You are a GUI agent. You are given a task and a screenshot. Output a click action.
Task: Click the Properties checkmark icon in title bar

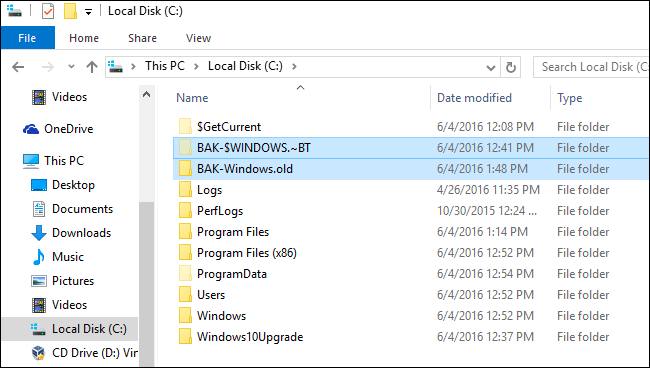click(48, 11)
